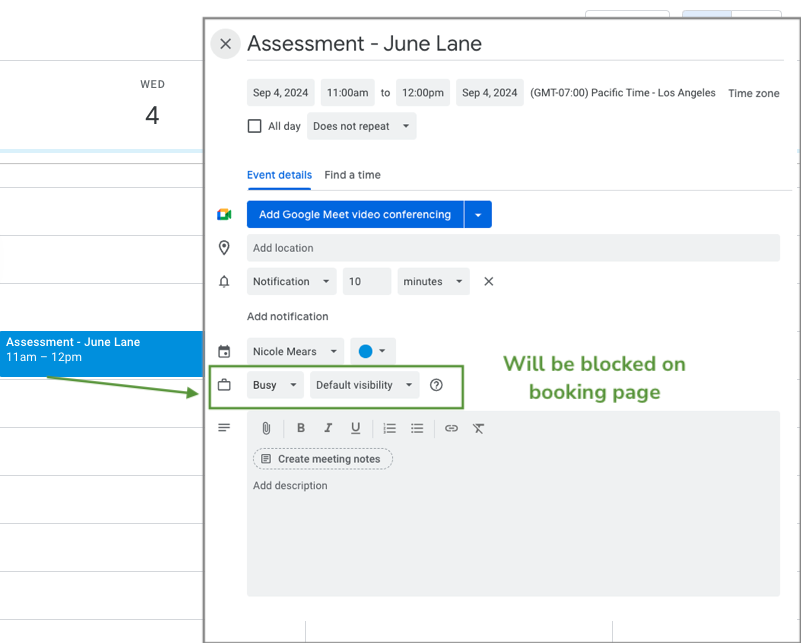The width and height of the screenshot is (801, 643).
Task: Click Create meeting notes chip
Action: click(323, 459)
